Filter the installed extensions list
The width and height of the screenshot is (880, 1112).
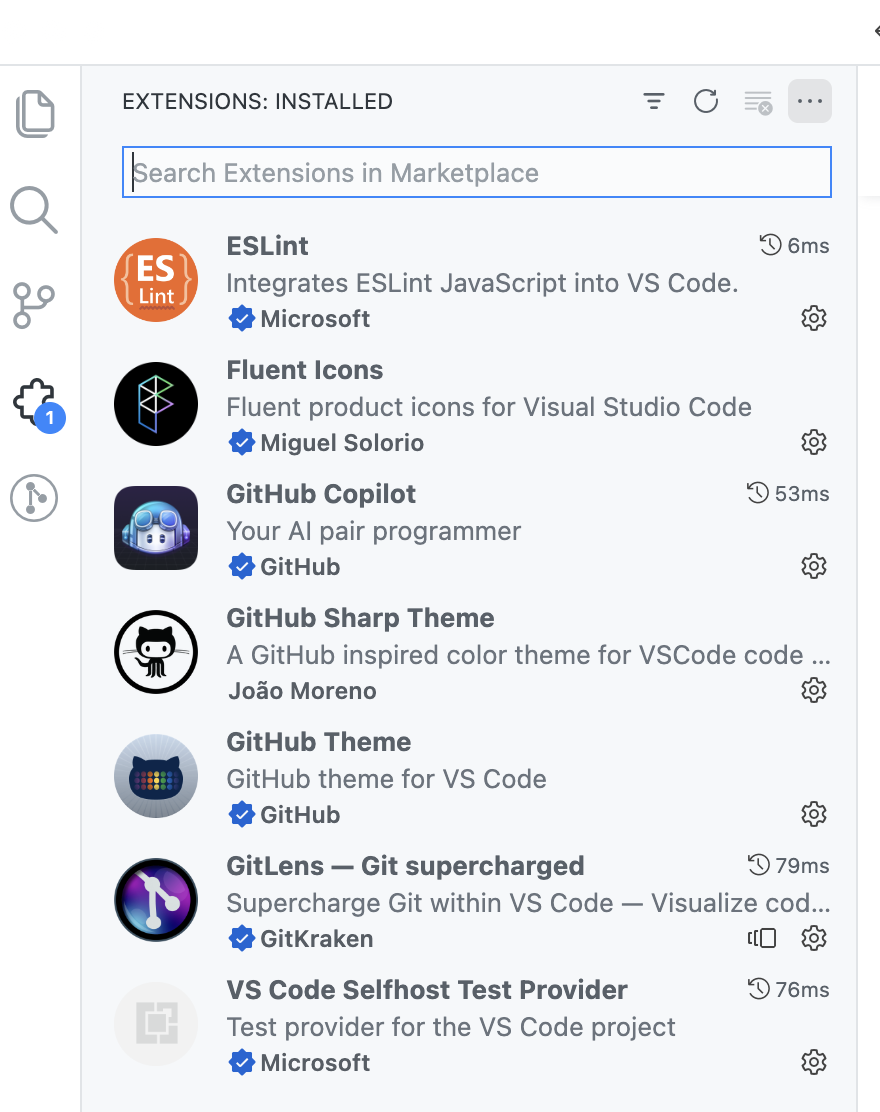pos(654,101)
